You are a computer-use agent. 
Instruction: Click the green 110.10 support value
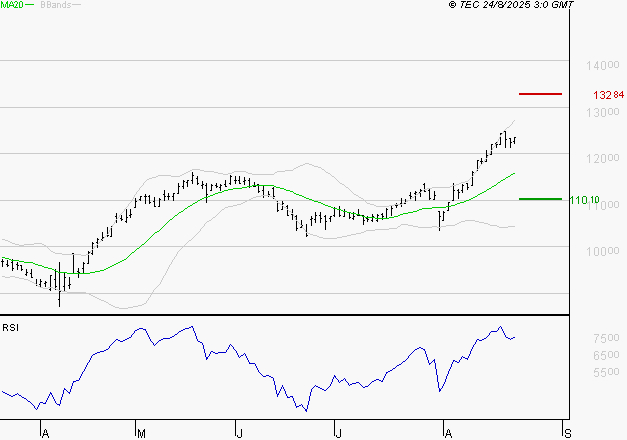tap(585, 200)
